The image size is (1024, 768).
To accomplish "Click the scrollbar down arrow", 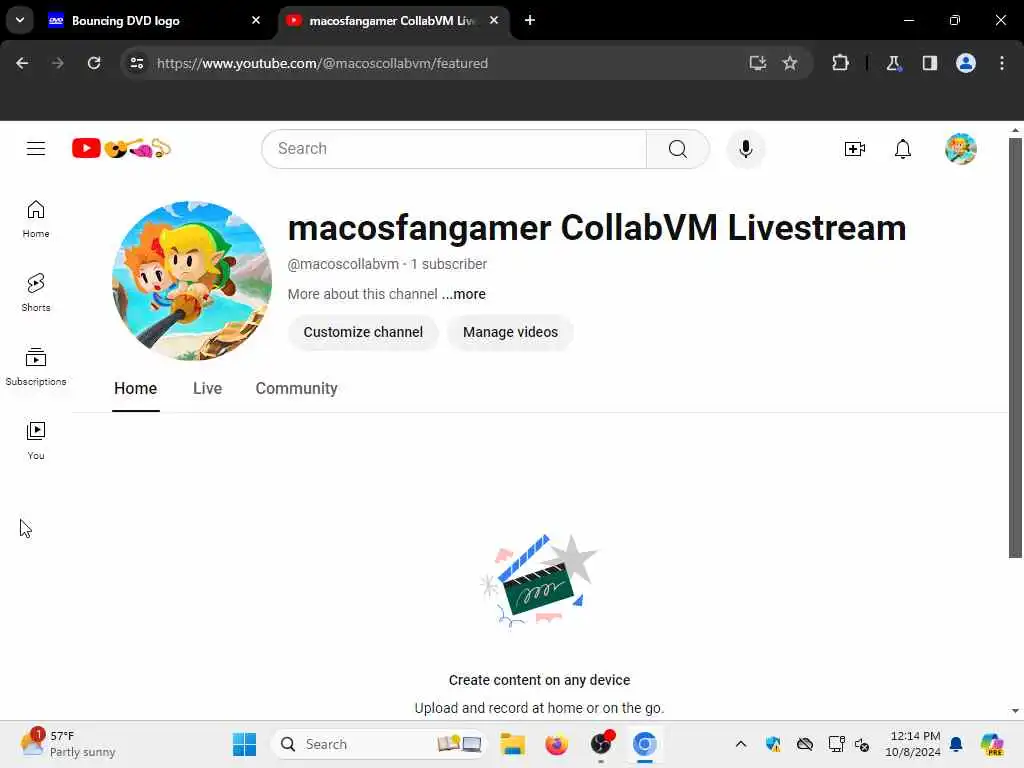I will click(1015, 711).
